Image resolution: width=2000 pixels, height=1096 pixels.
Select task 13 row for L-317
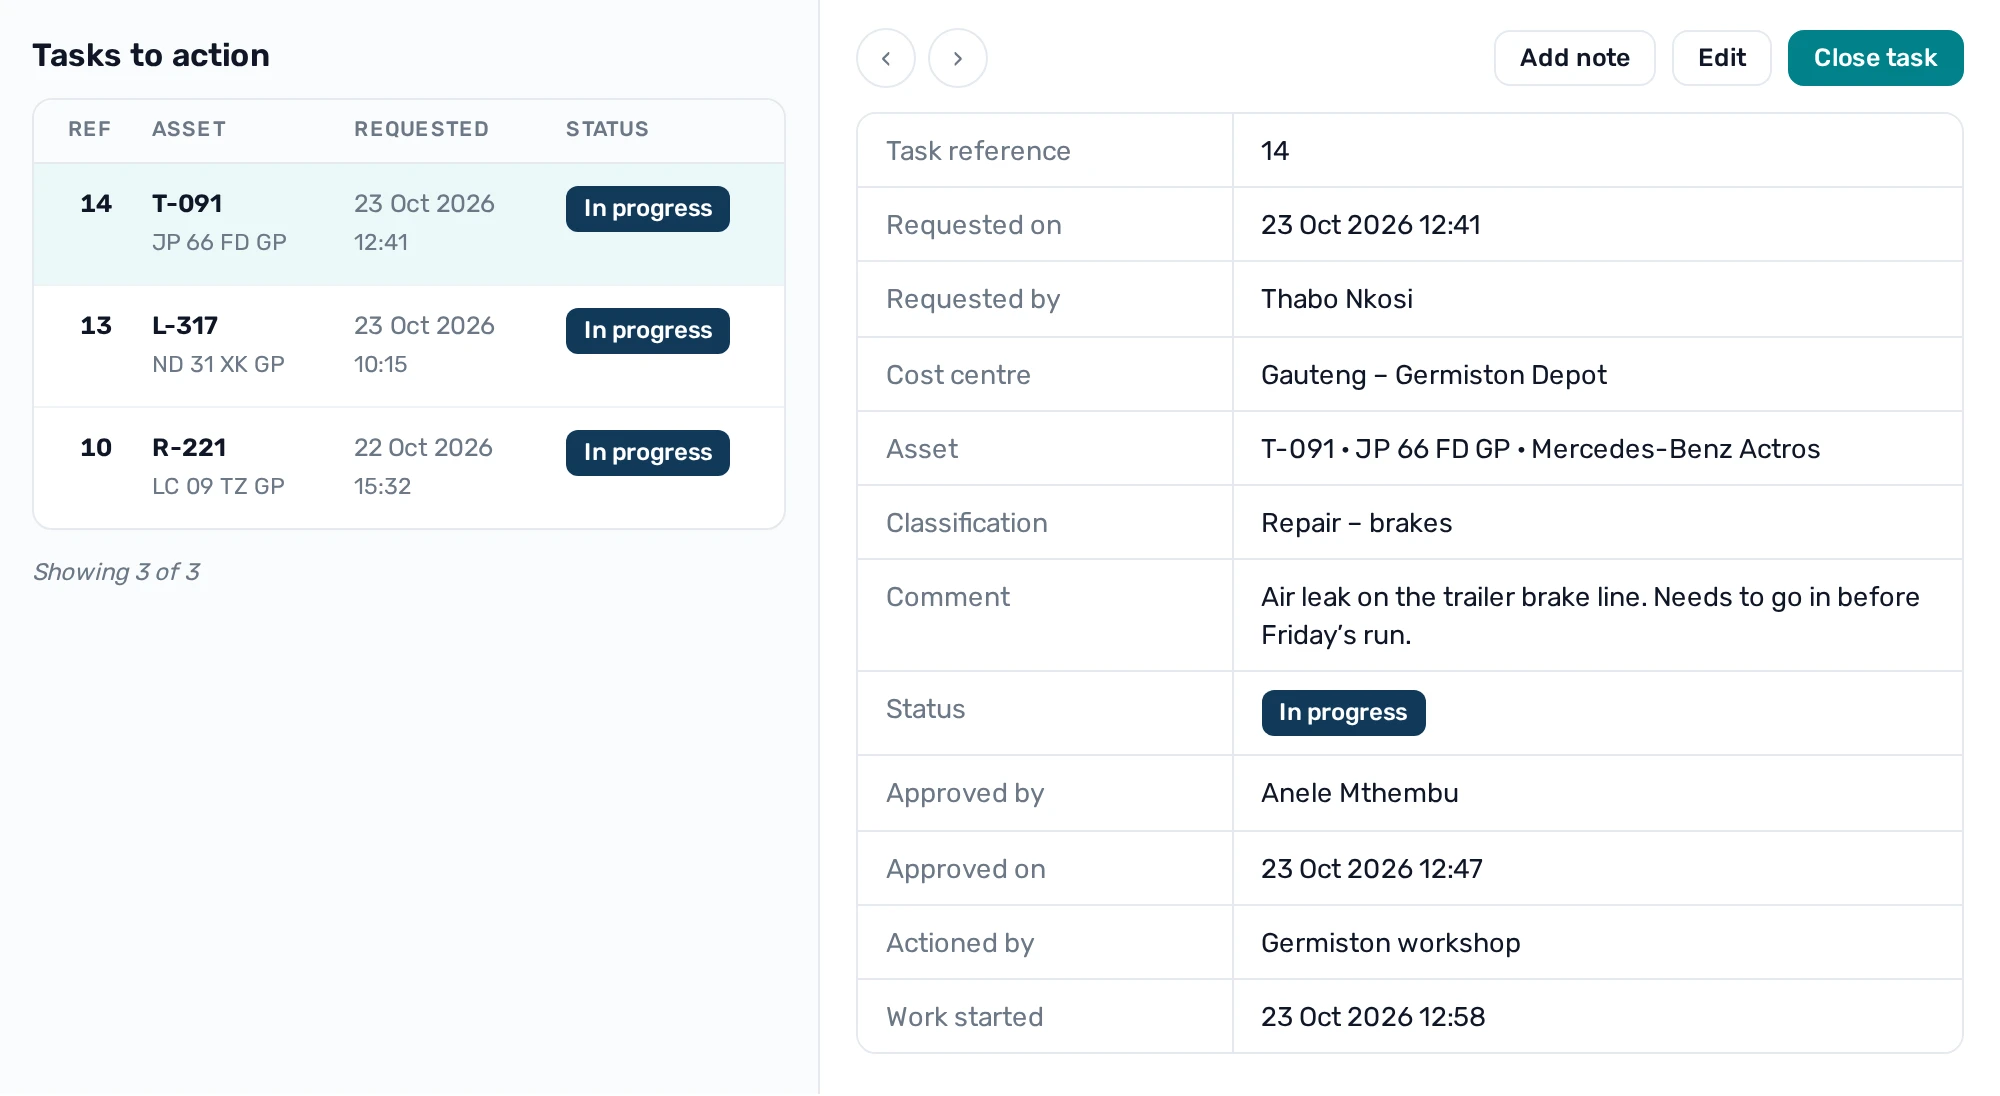tap(409, 346)
